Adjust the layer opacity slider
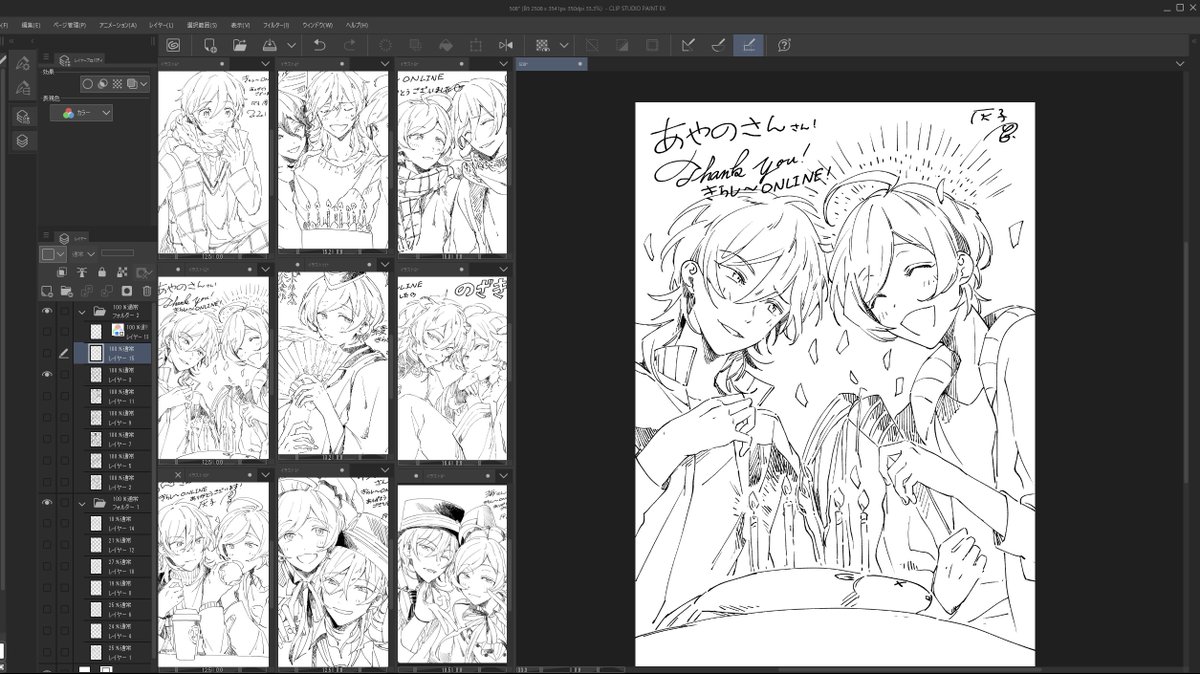Image resolution: width=1200 pixels, height=674 pixels. point(117,254)
